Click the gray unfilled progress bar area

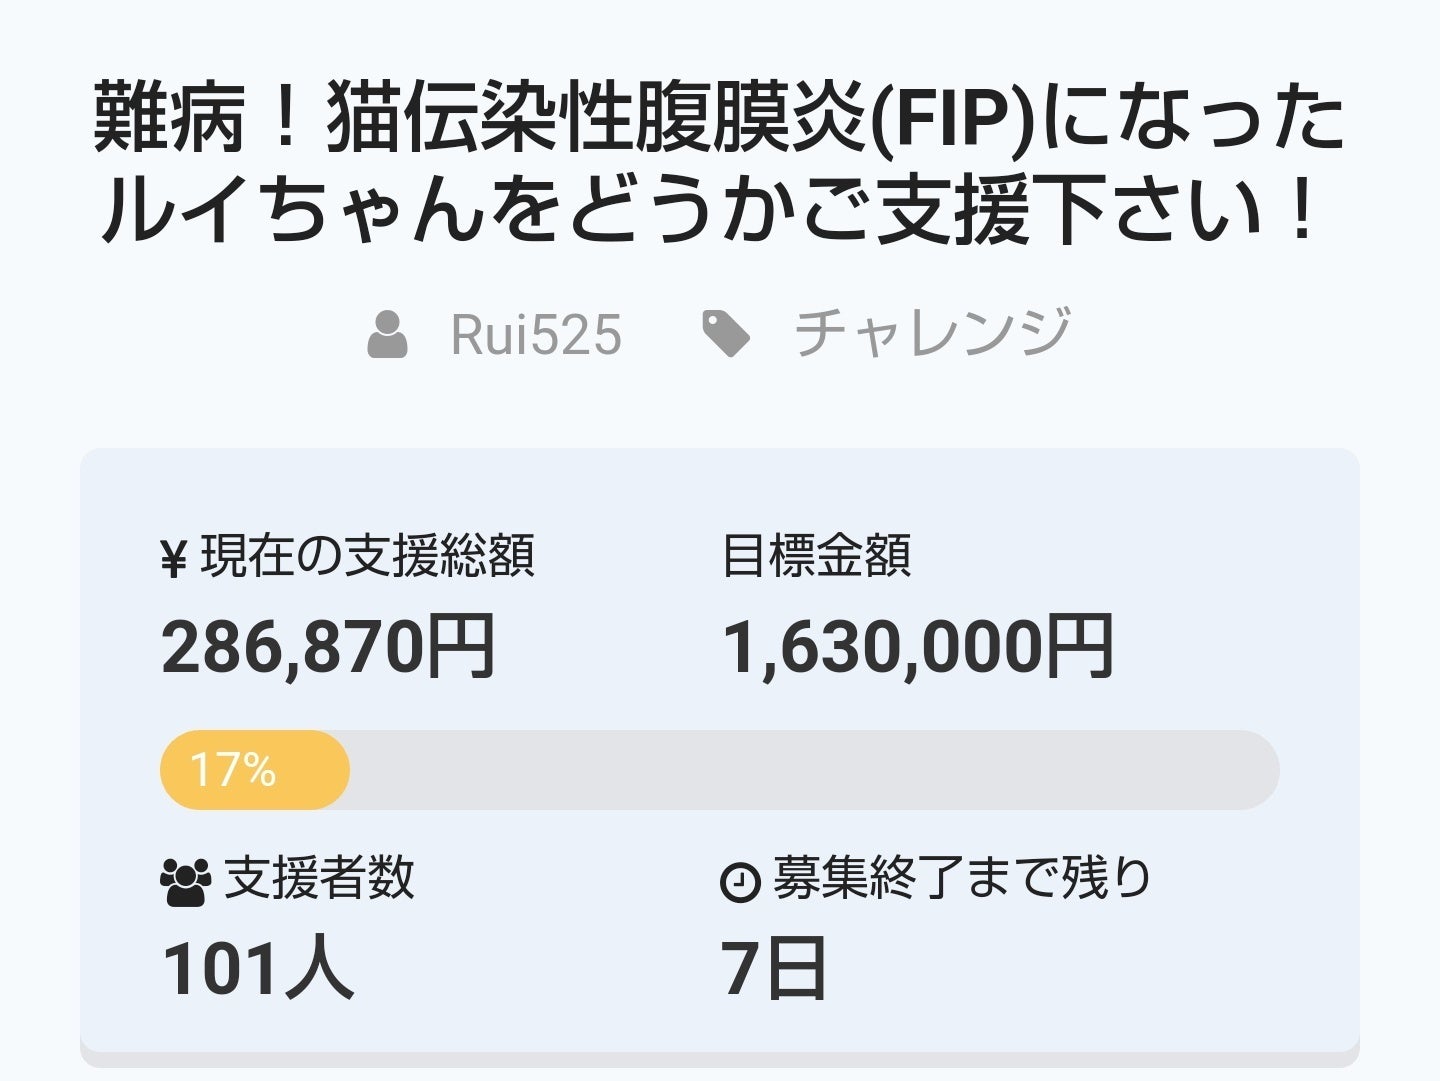tap(810, 770)
